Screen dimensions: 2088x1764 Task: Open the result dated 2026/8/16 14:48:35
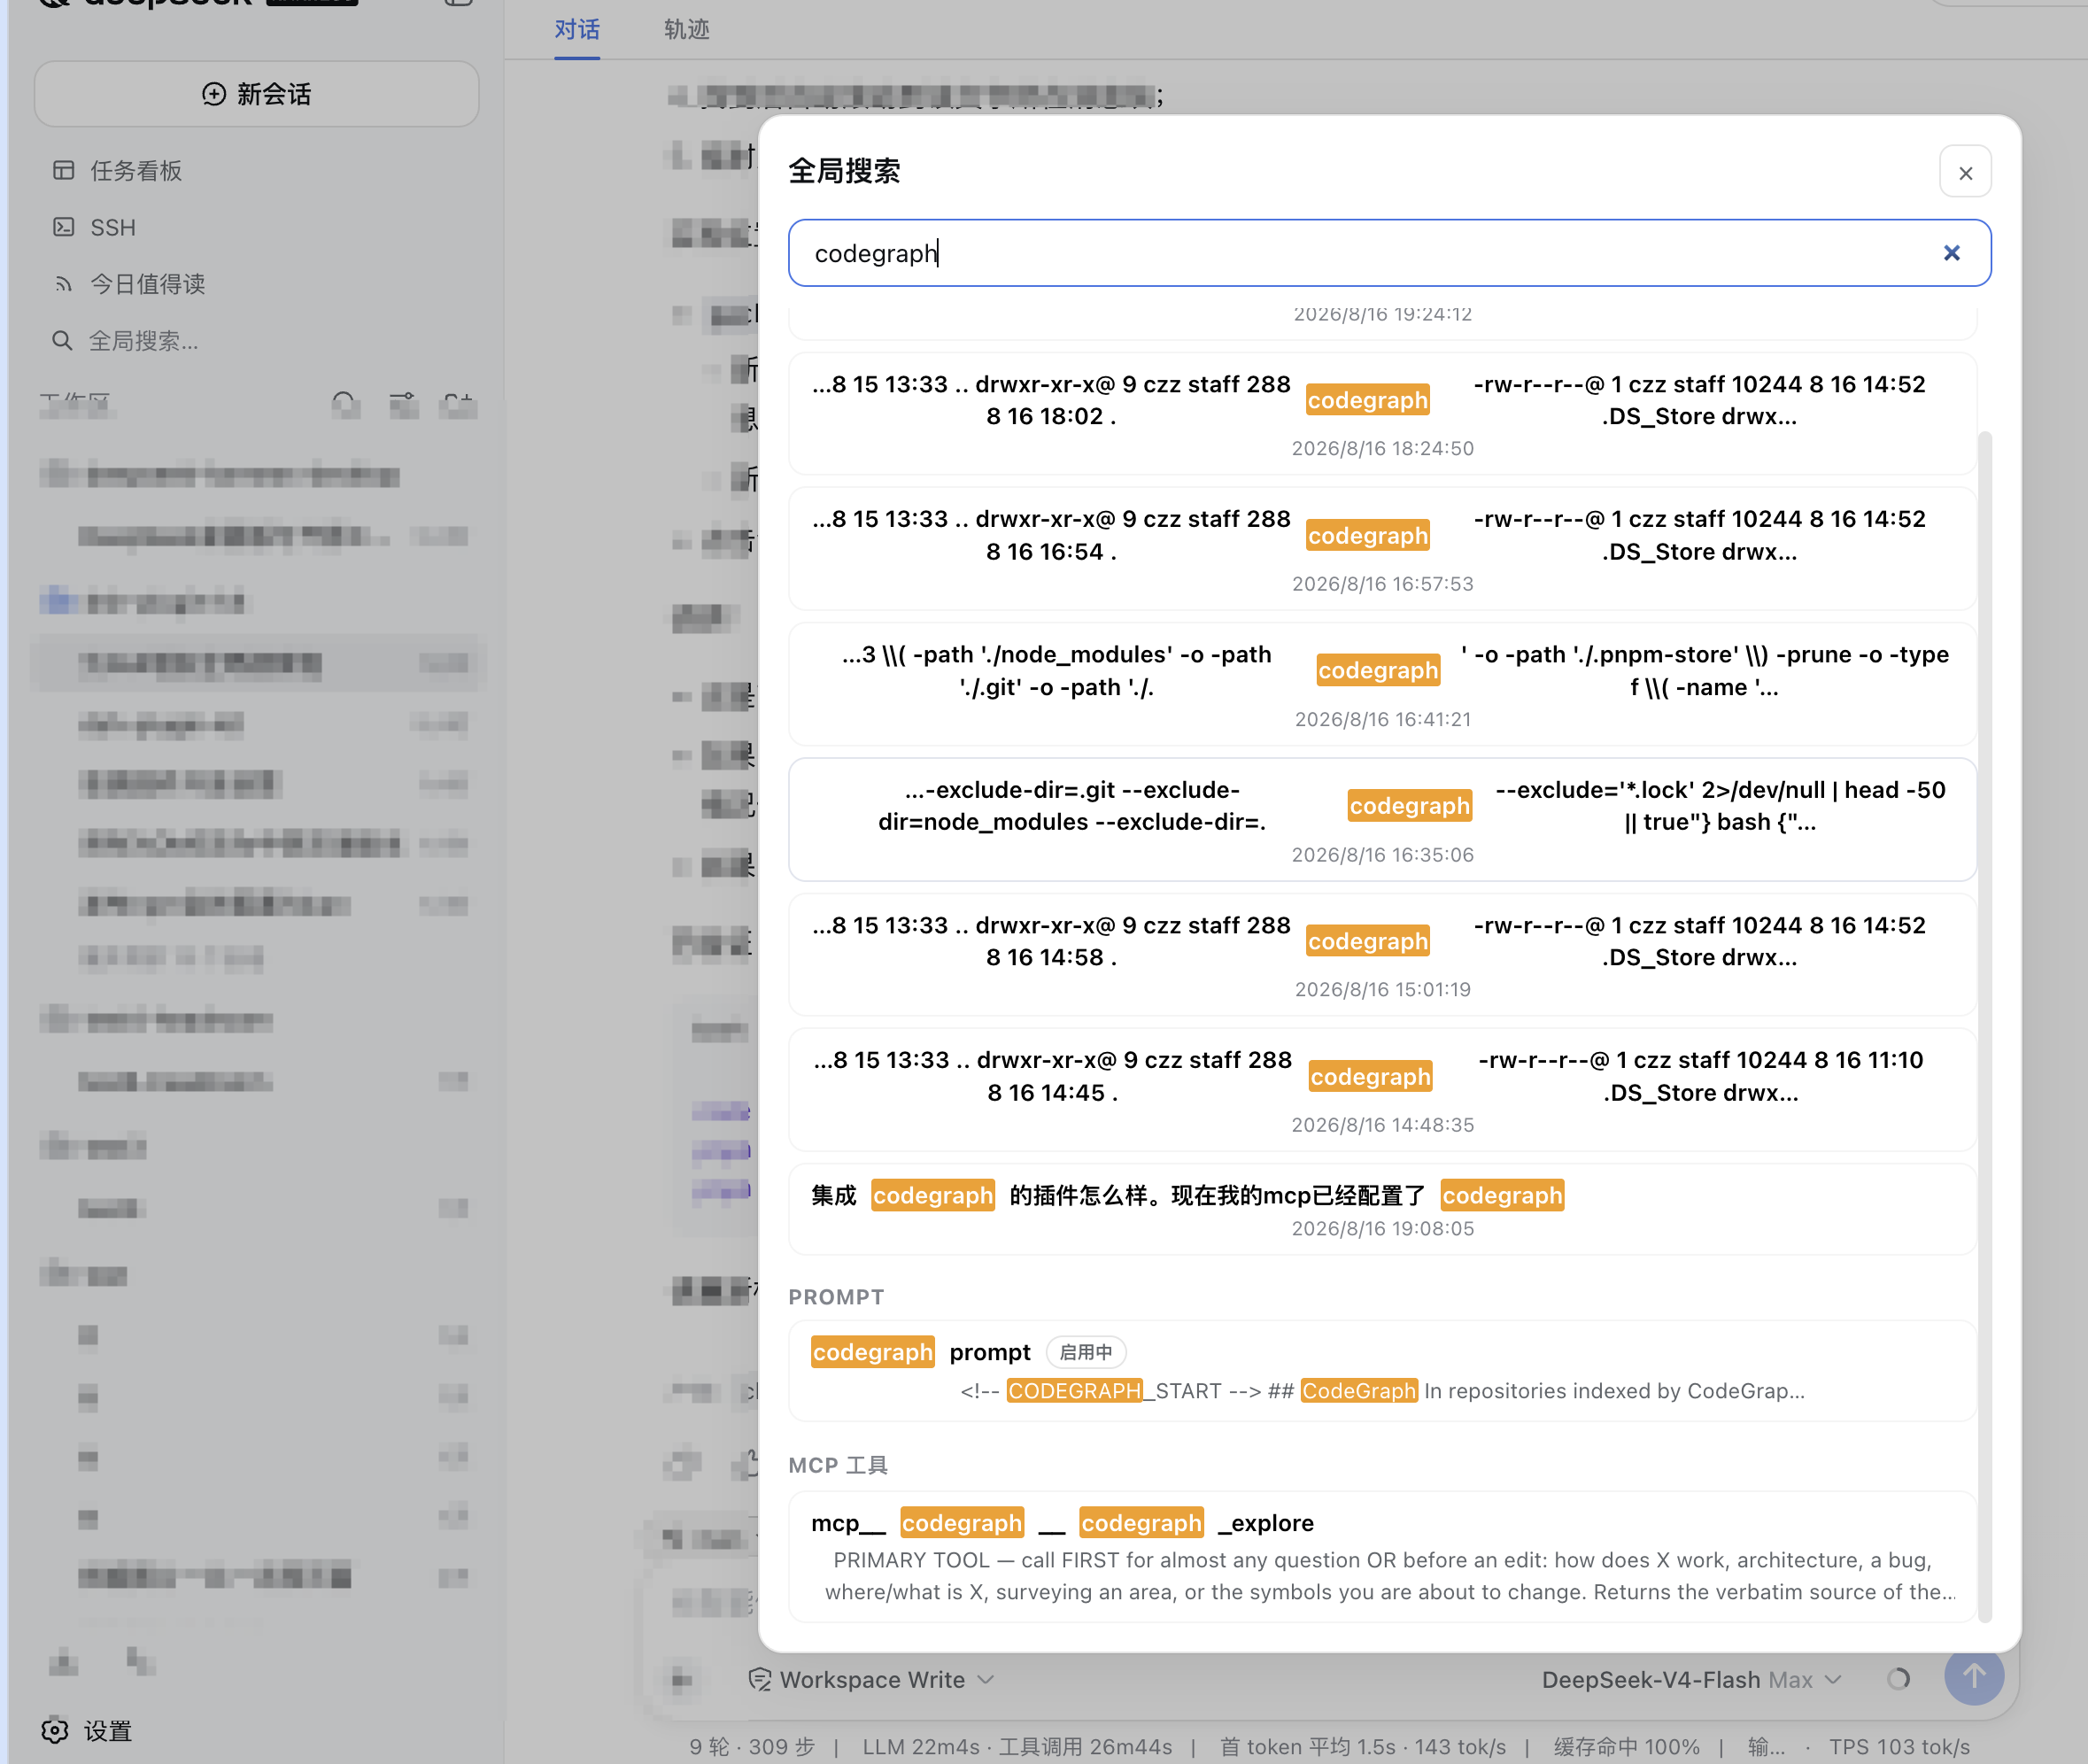(x=1382, y=1090)
